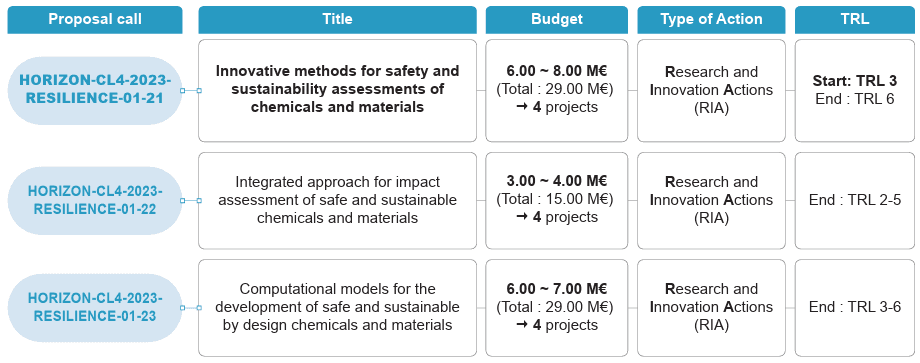
Task: Select the Integrated approach for impact assessment box
Action: click(337, 201)
